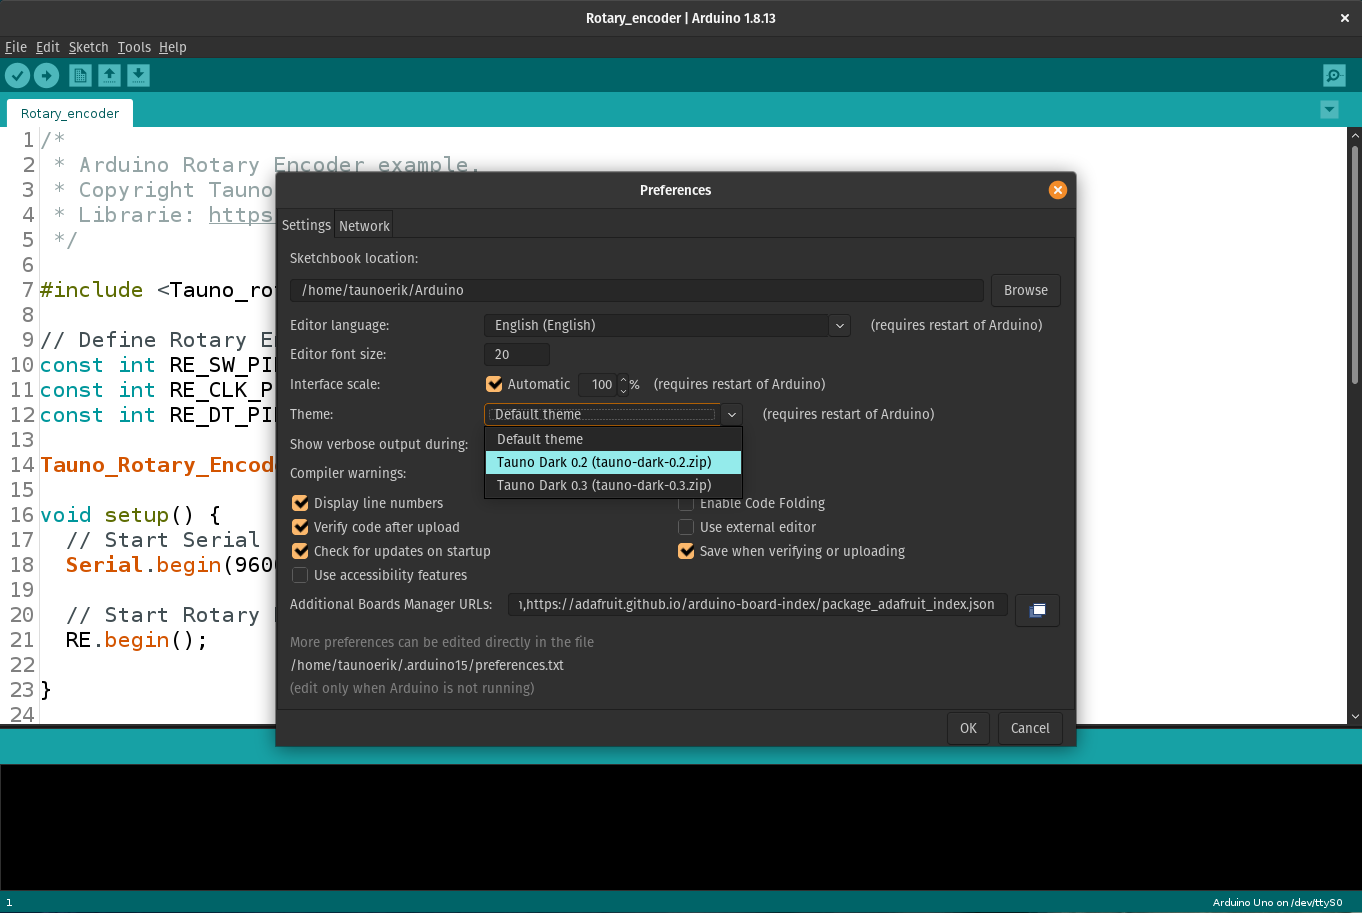Screen dimensions: 1362x913
Task: Open the Tools menu
Action: pos(133,47)
